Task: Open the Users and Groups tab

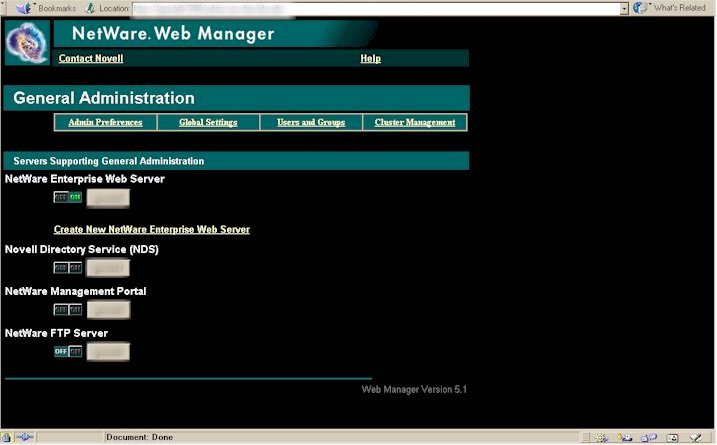Action: 311,122
